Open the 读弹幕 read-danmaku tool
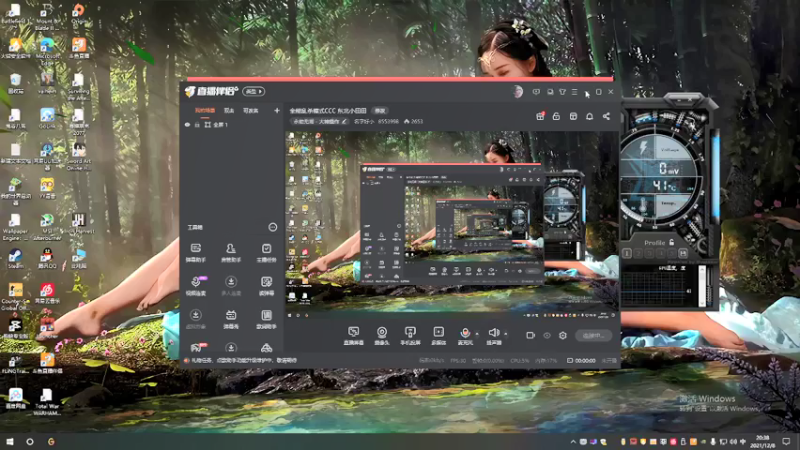This screenshot has width=800, height=450. [x=266, y=286]
